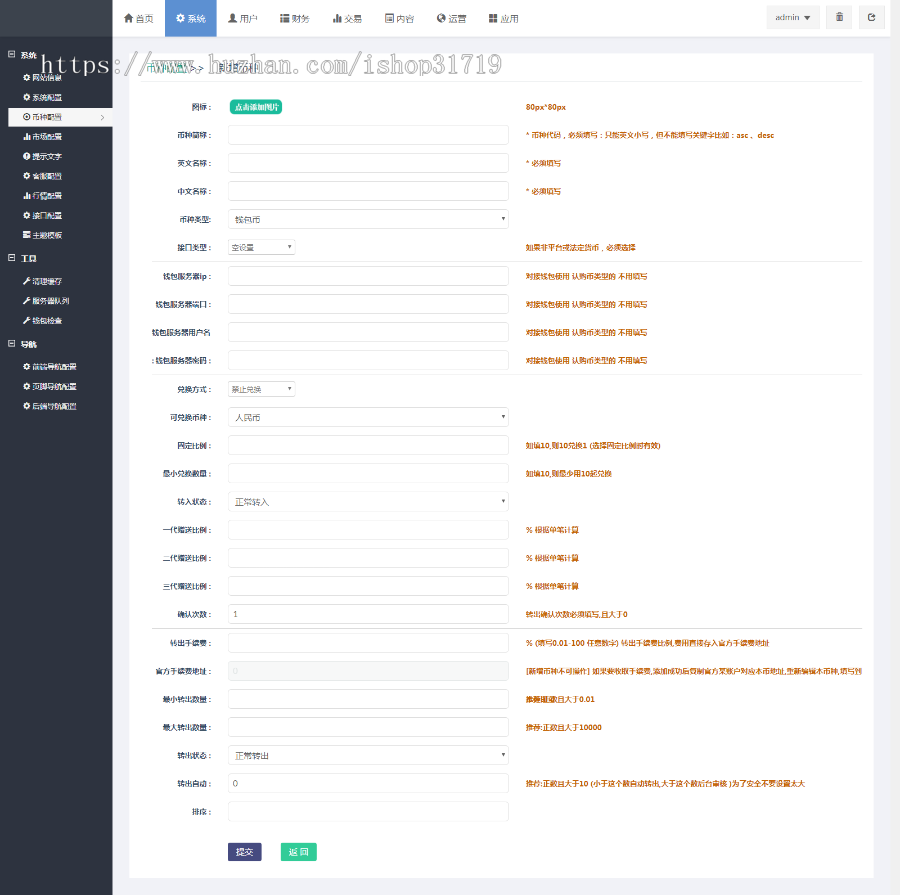Viewport: 900px width, 895px height.
Task: Open the 接口类型 dropdown
Action: click(x=261, y=247)
